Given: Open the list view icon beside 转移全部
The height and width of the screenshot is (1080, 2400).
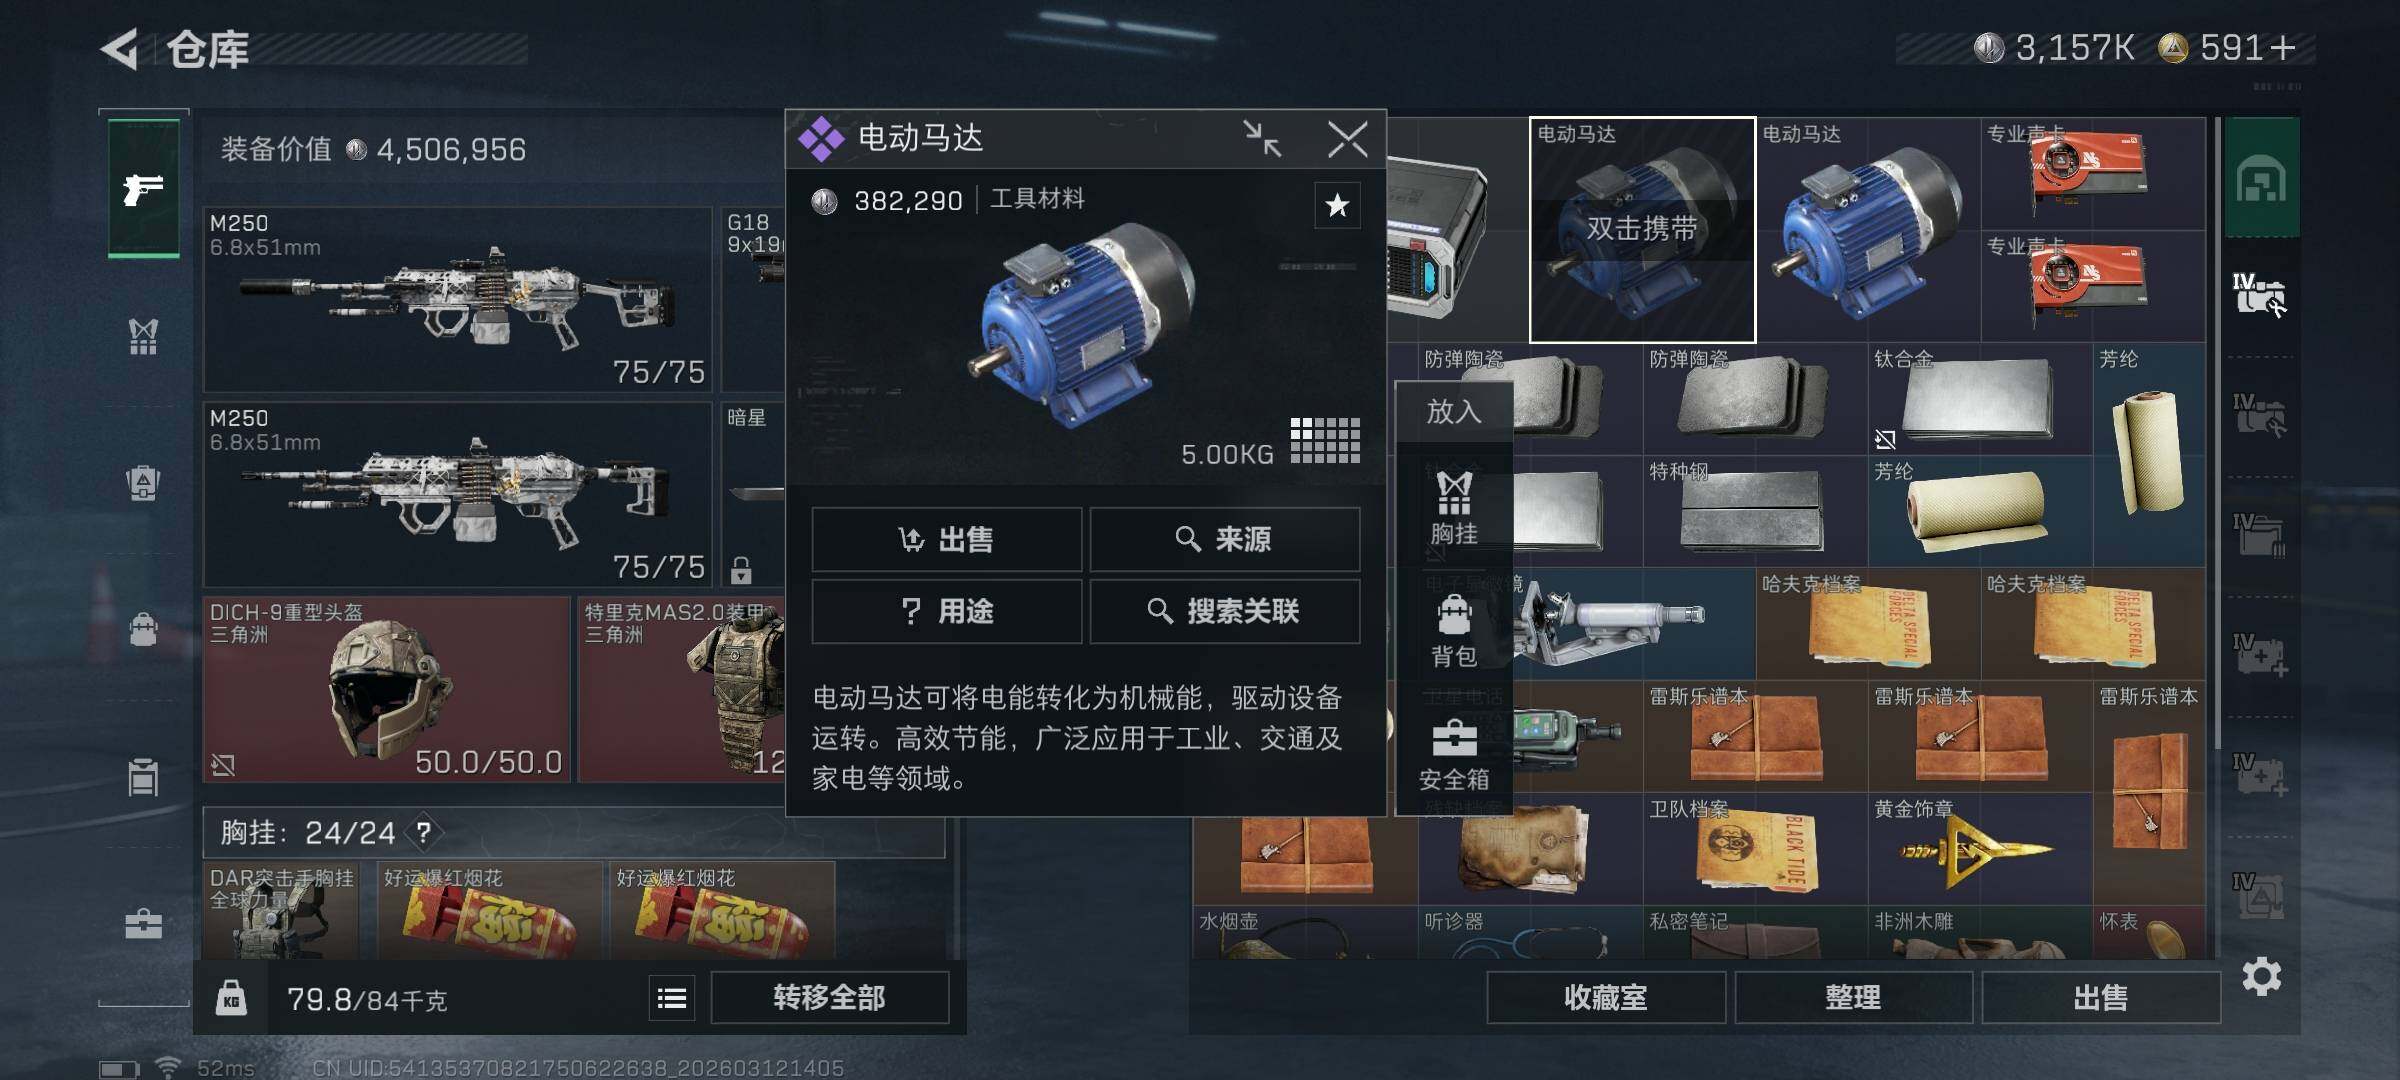Looking at the screenshot, I should point(672,998).
